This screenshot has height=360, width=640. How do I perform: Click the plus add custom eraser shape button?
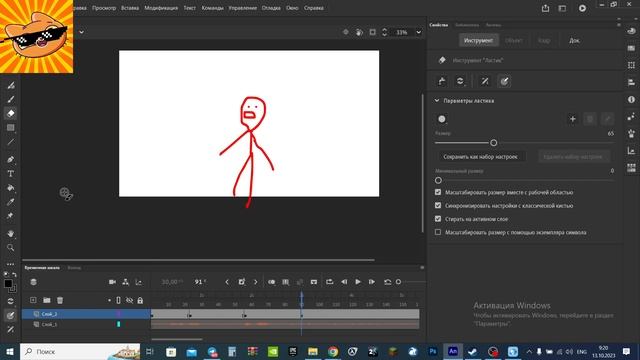pos(573,119)
